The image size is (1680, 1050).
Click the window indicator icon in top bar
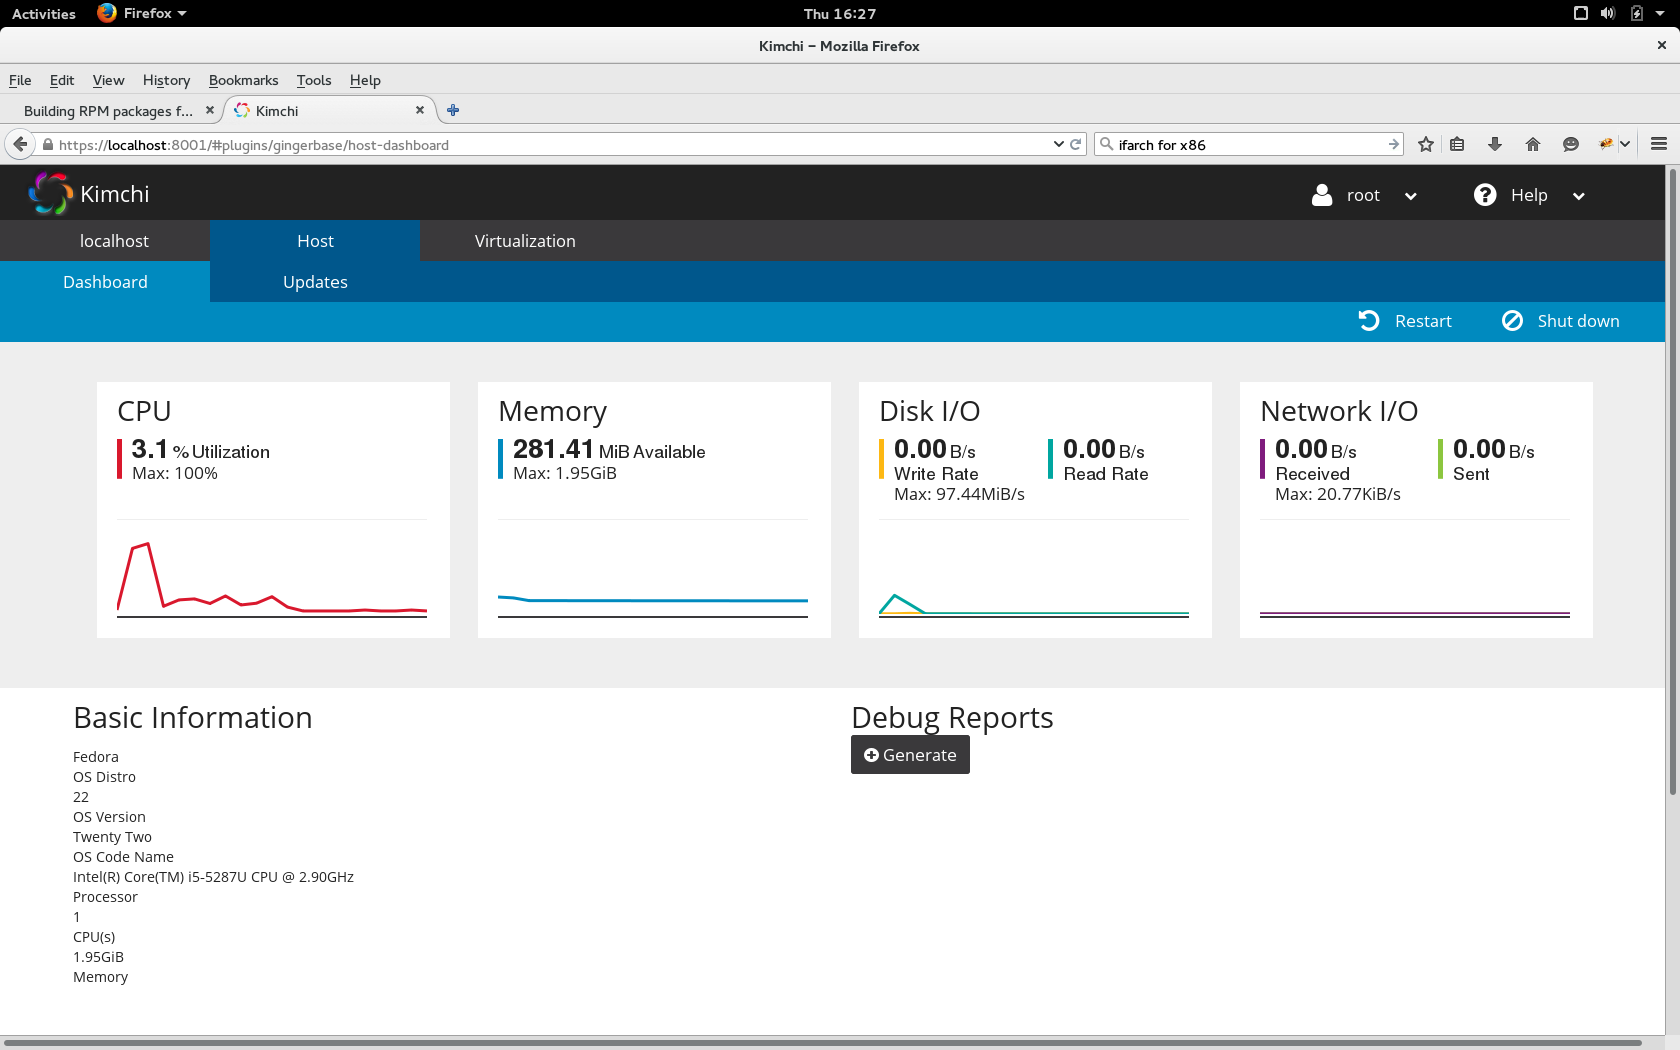coord(1581,13)
